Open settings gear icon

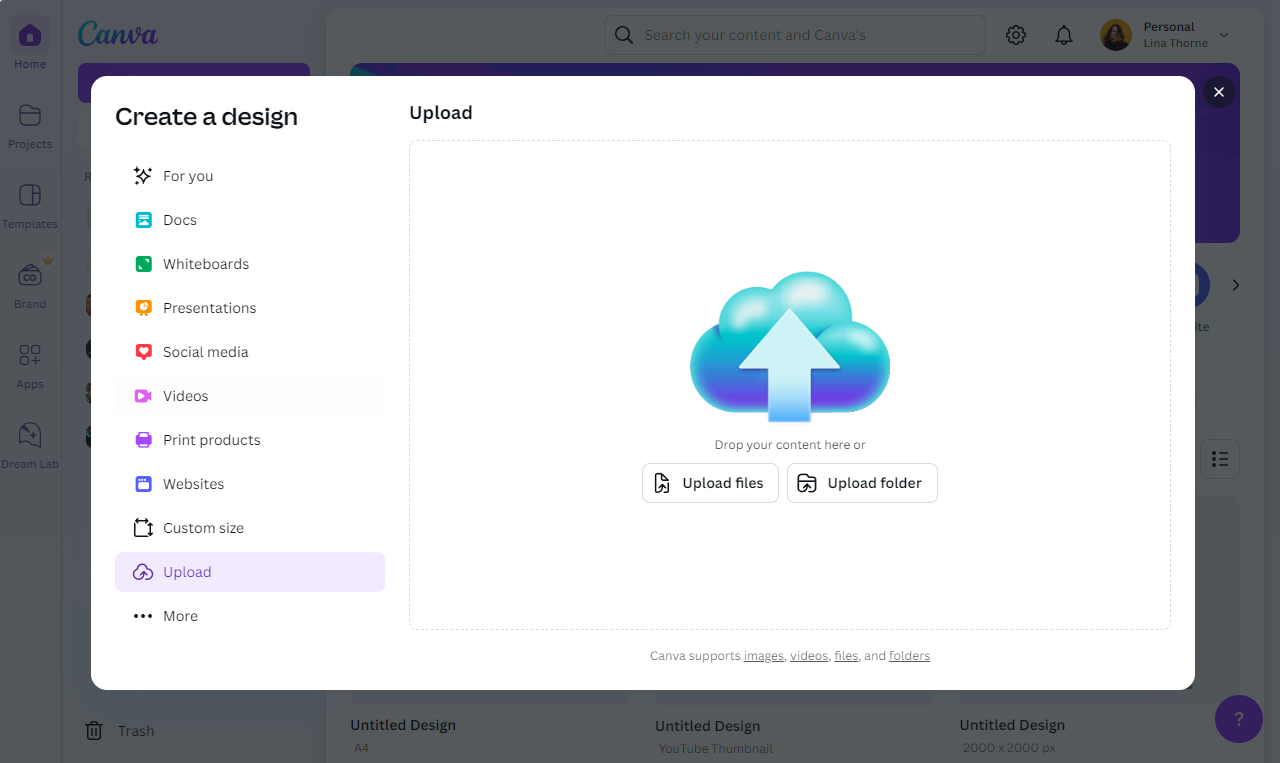(x=1016, y=35)
